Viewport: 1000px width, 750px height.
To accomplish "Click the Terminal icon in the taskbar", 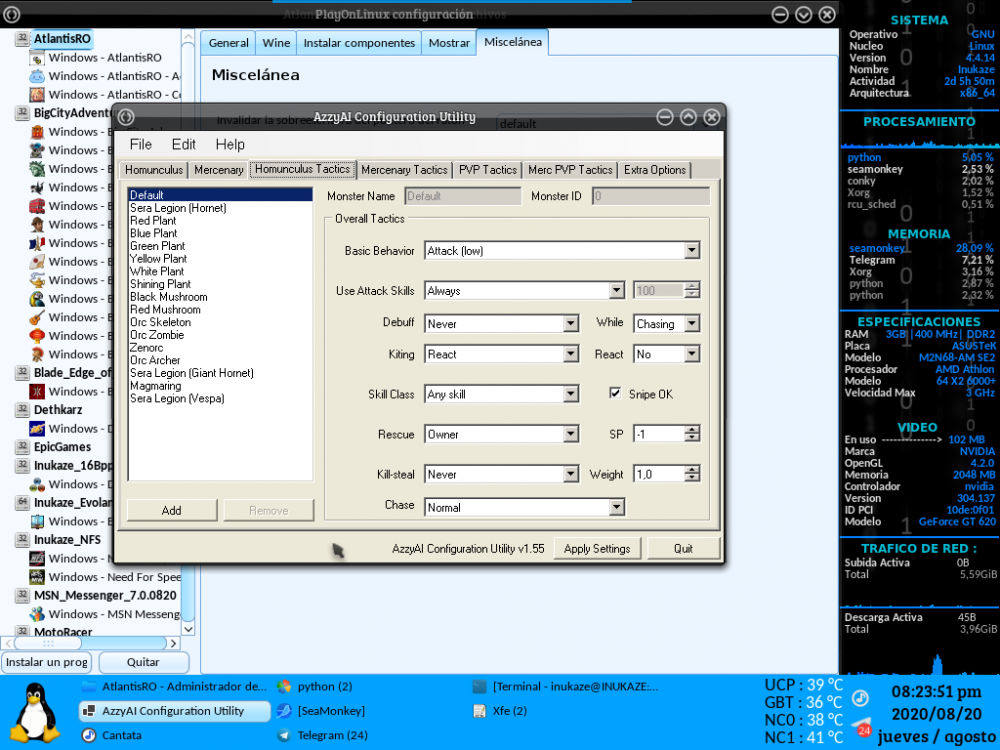I will point(480,687).
